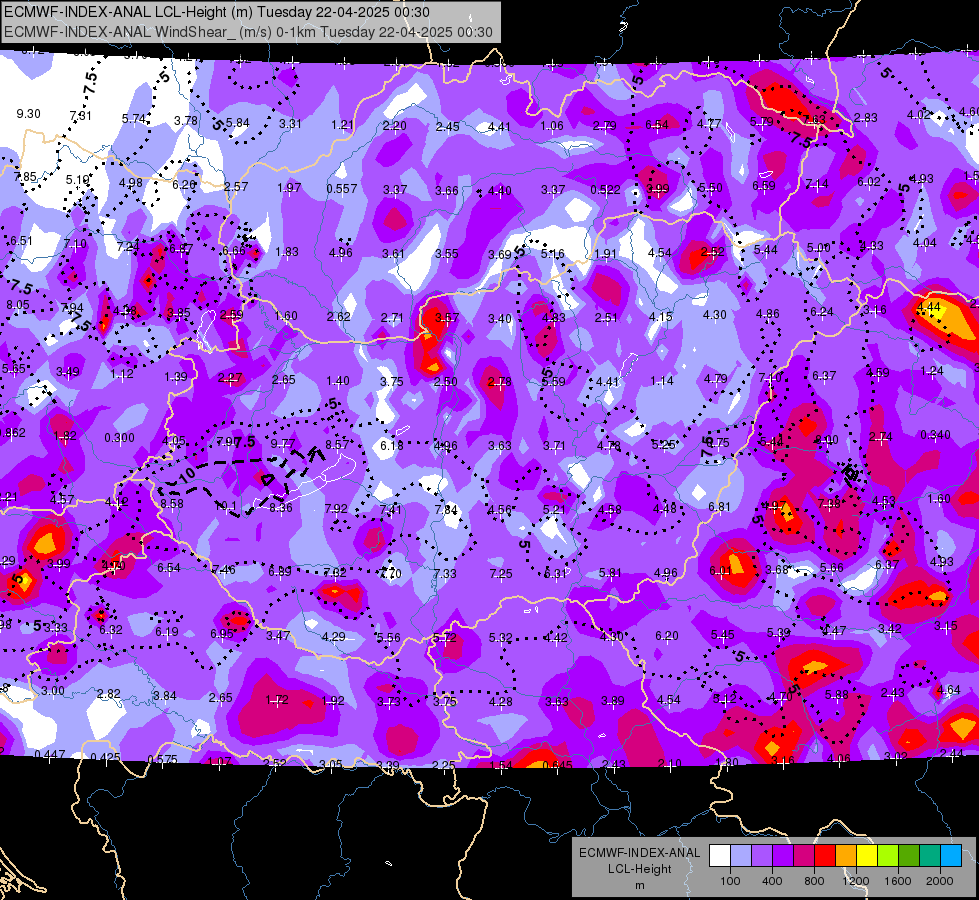
Task: Click the wind shear value 7.92
Action: [336, 508]
